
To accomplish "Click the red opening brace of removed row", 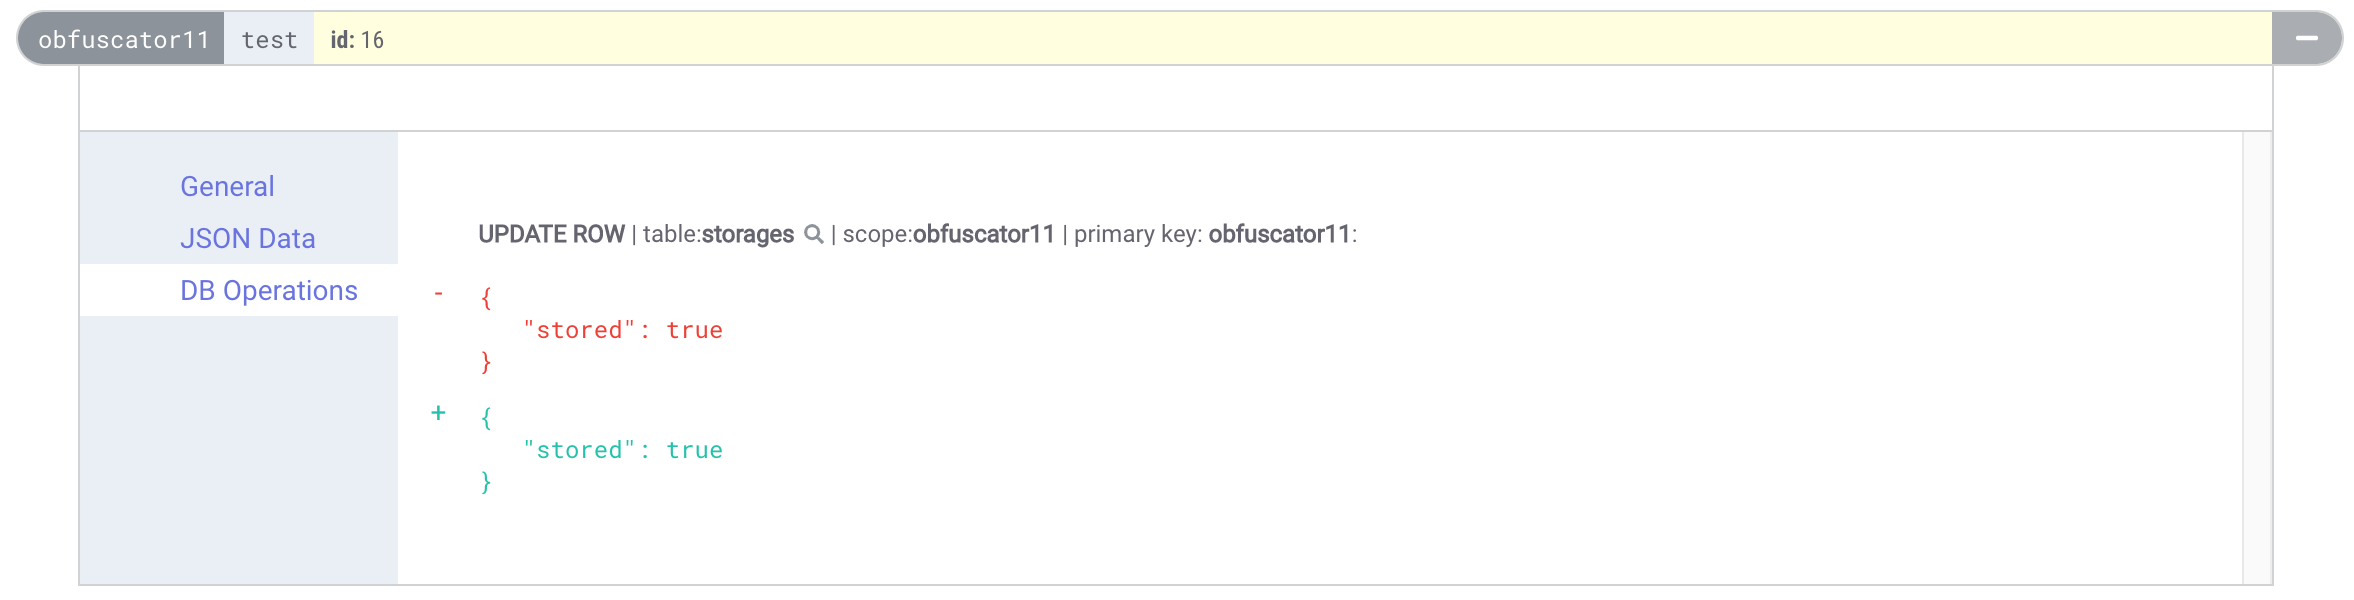I will (x=486, y=298).
